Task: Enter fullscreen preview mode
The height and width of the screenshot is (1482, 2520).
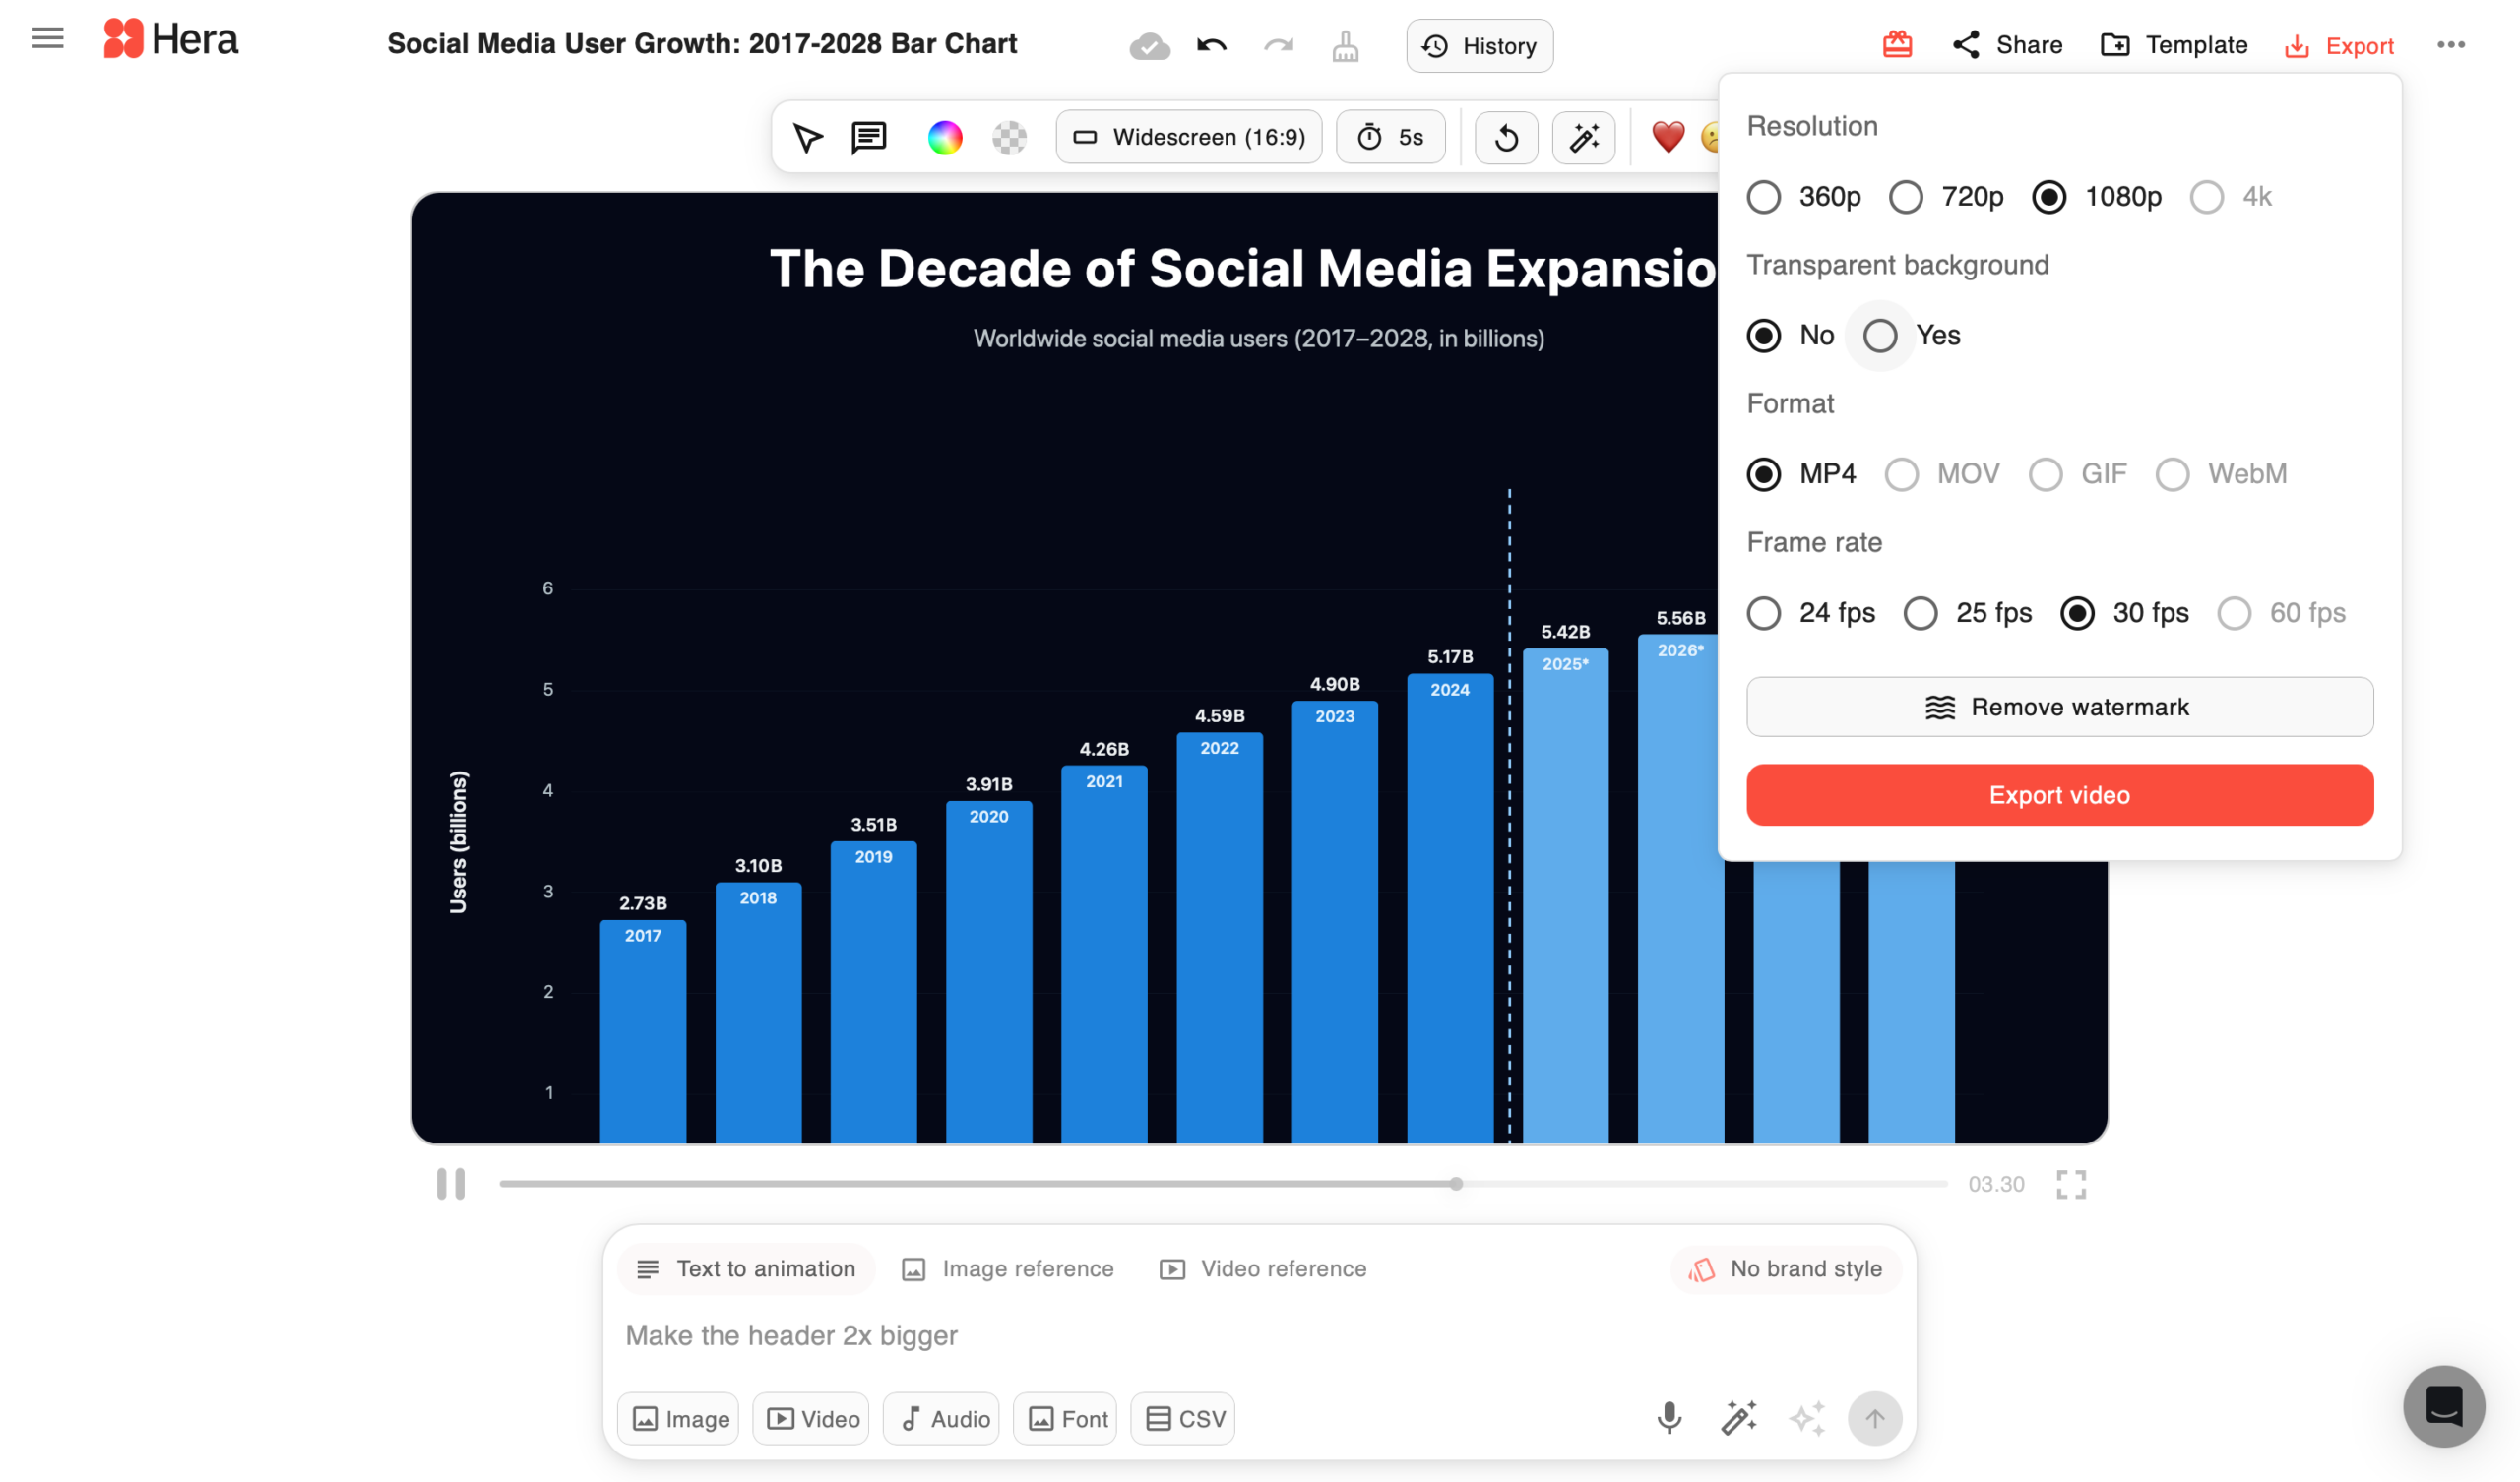Action: [x=2070, y=1184]
